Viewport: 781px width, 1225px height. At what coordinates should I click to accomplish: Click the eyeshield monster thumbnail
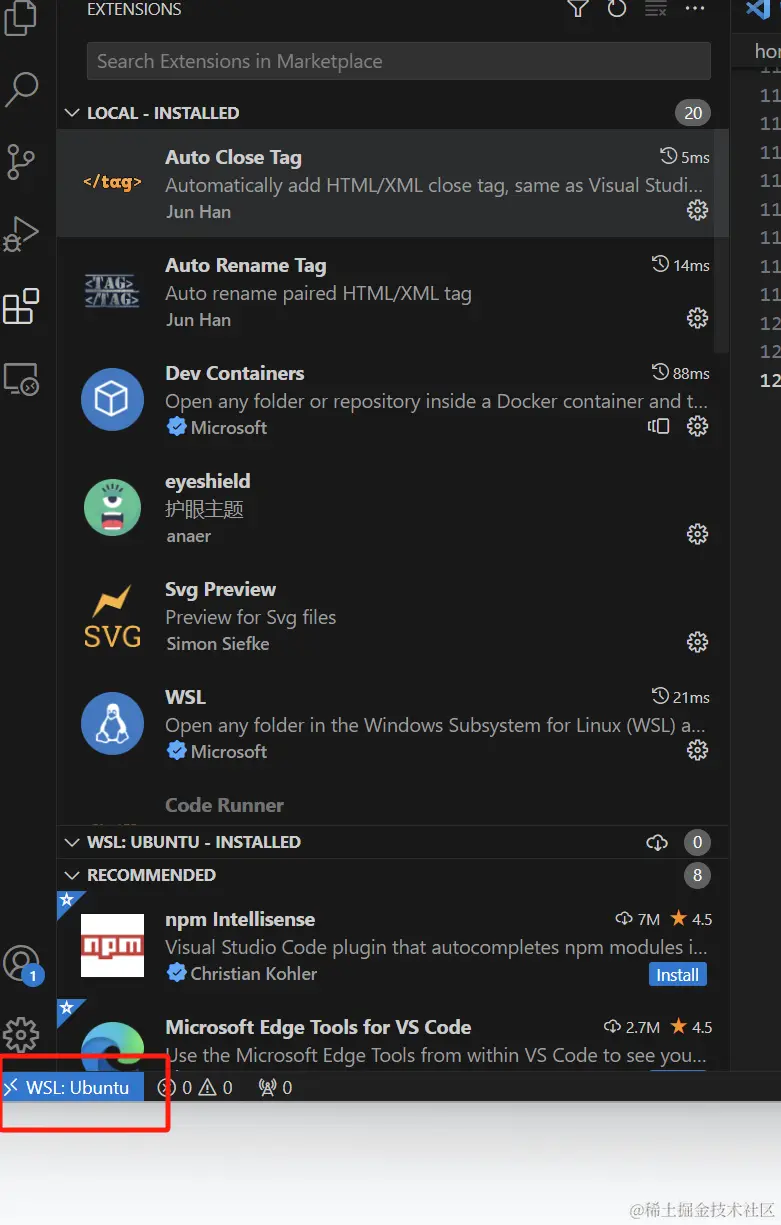tap(112, 508)
